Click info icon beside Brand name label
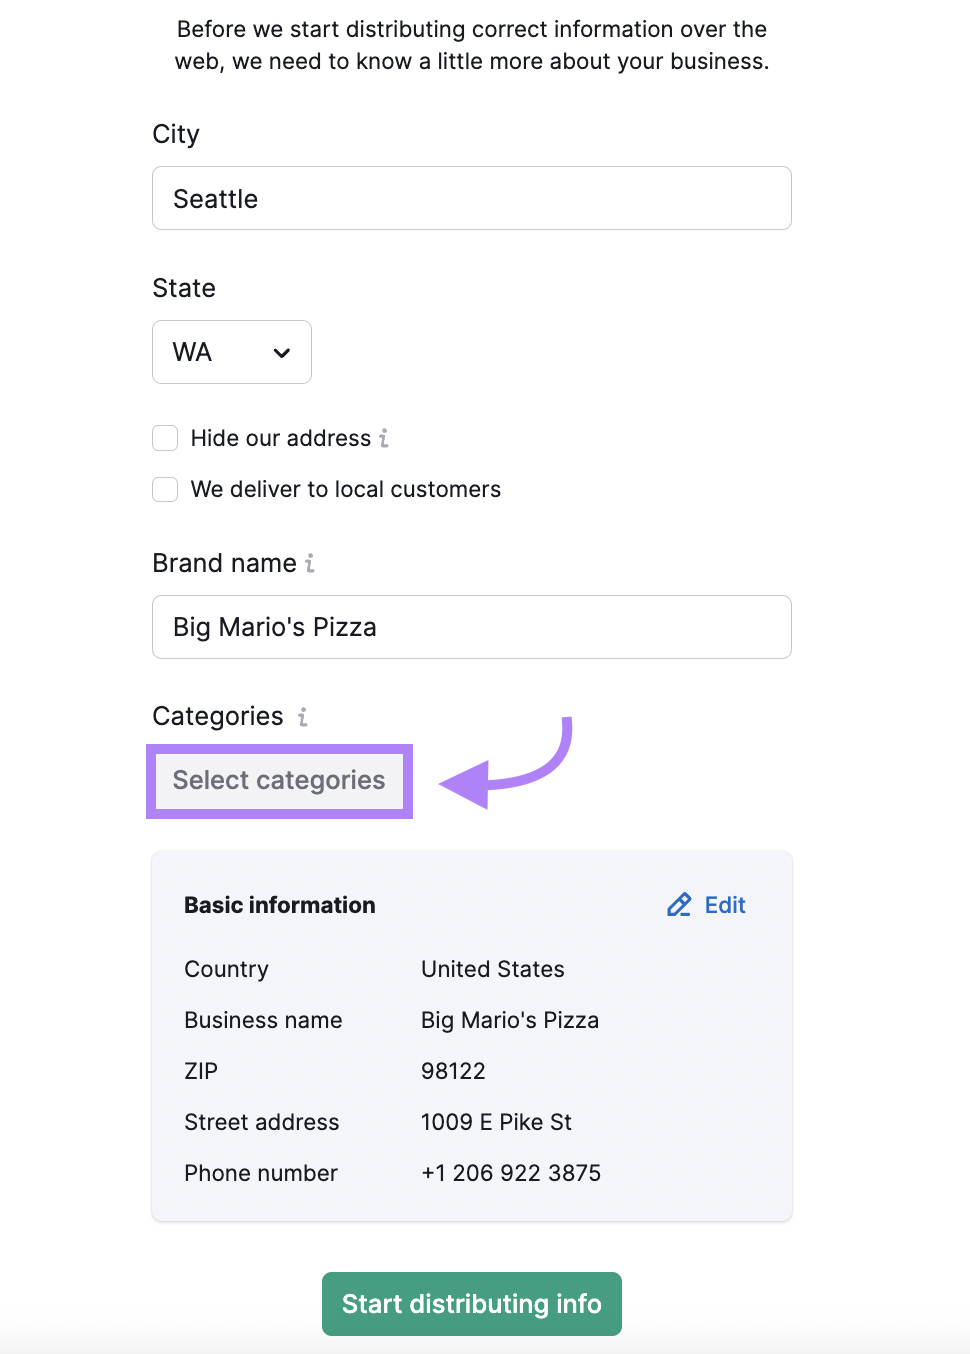The image size is (970, 1354). [310, 563]
